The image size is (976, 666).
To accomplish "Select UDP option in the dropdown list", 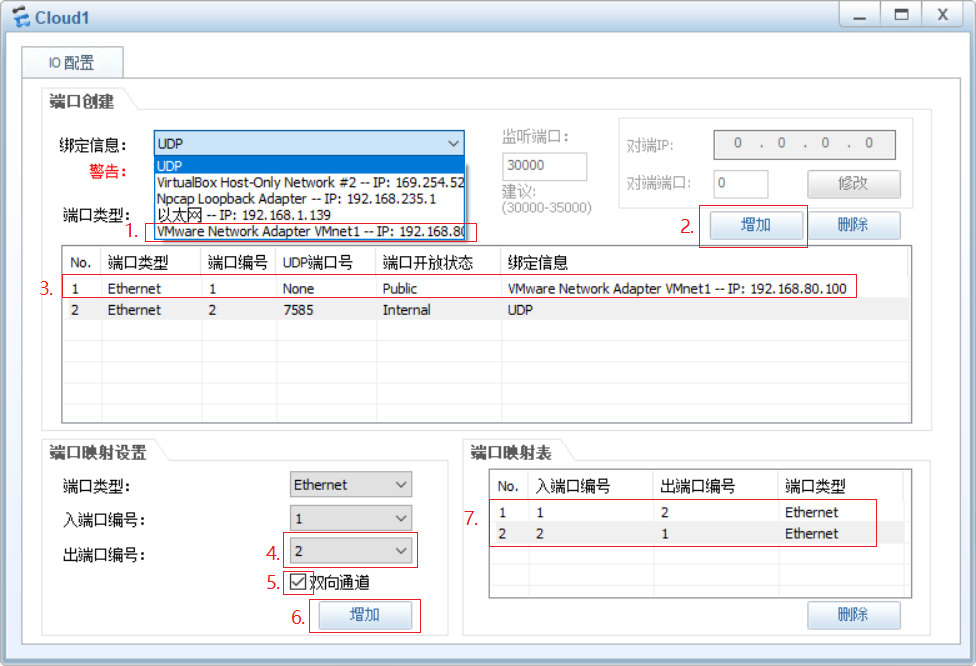I will tap(309, 166).
